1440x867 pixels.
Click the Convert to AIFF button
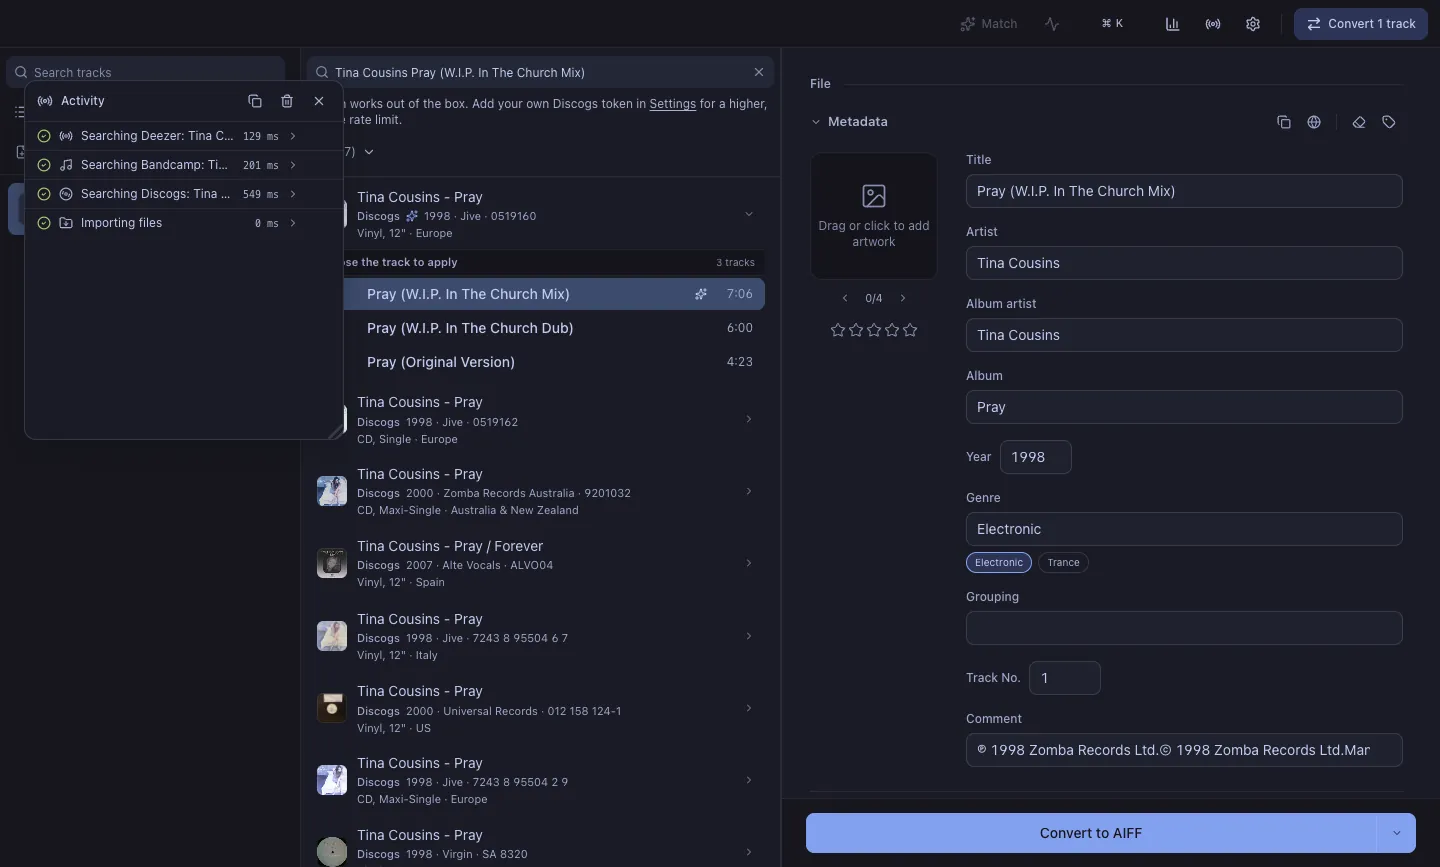[1091, 833]
